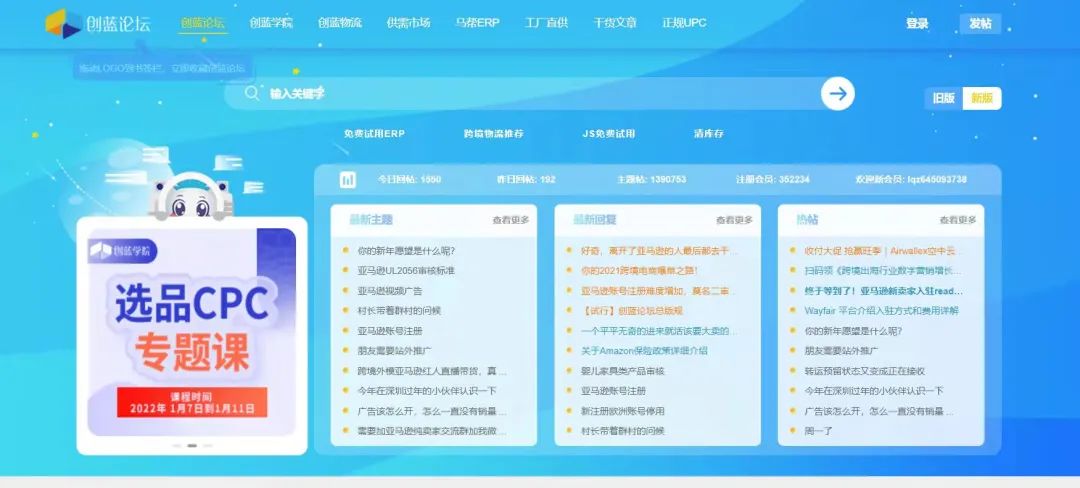
Task: Submit search with the round arrow button
Action: tap(838, 94)
